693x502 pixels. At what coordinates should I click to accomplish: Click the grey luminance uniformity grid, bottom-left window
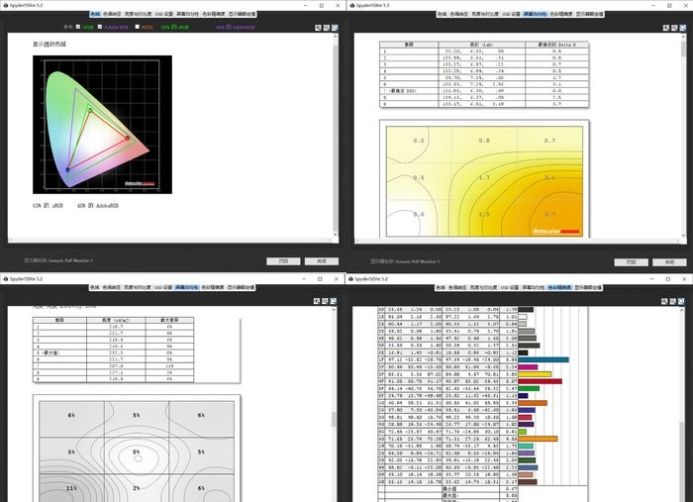[x=135, y=448]
